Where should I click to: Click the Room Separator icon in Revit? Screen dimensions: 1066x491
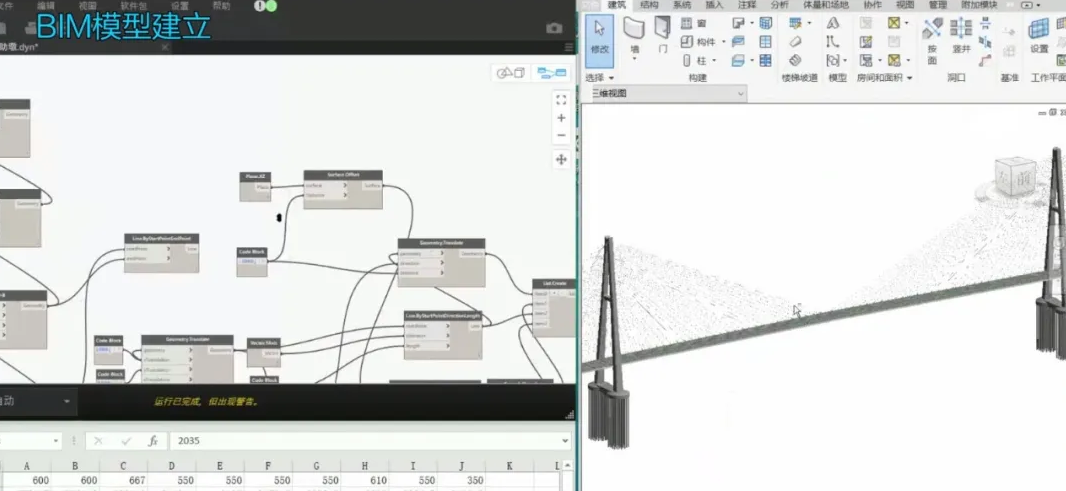(865, 42)
